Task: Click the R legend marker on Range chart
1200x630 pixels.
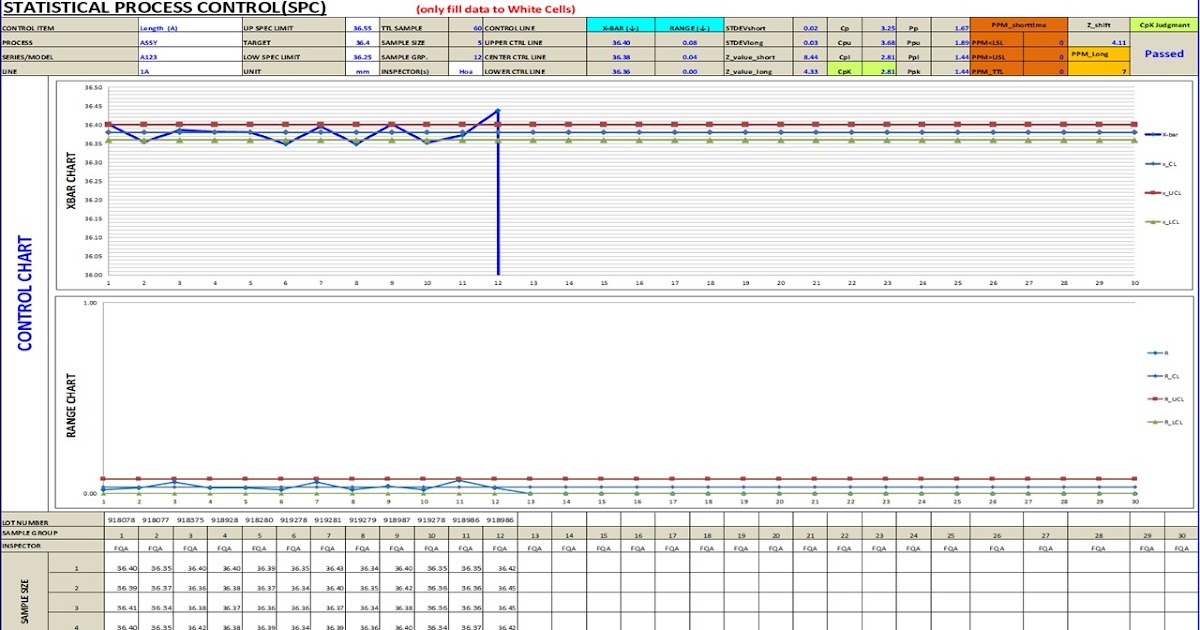Action: pyautogui.click(x=1155, y=353)
